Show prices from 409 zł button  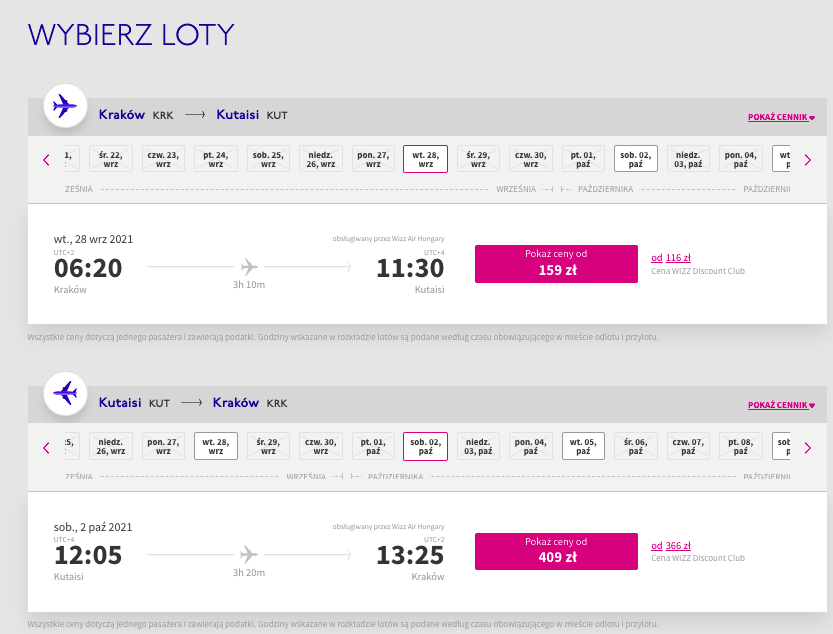coord(556,550)
